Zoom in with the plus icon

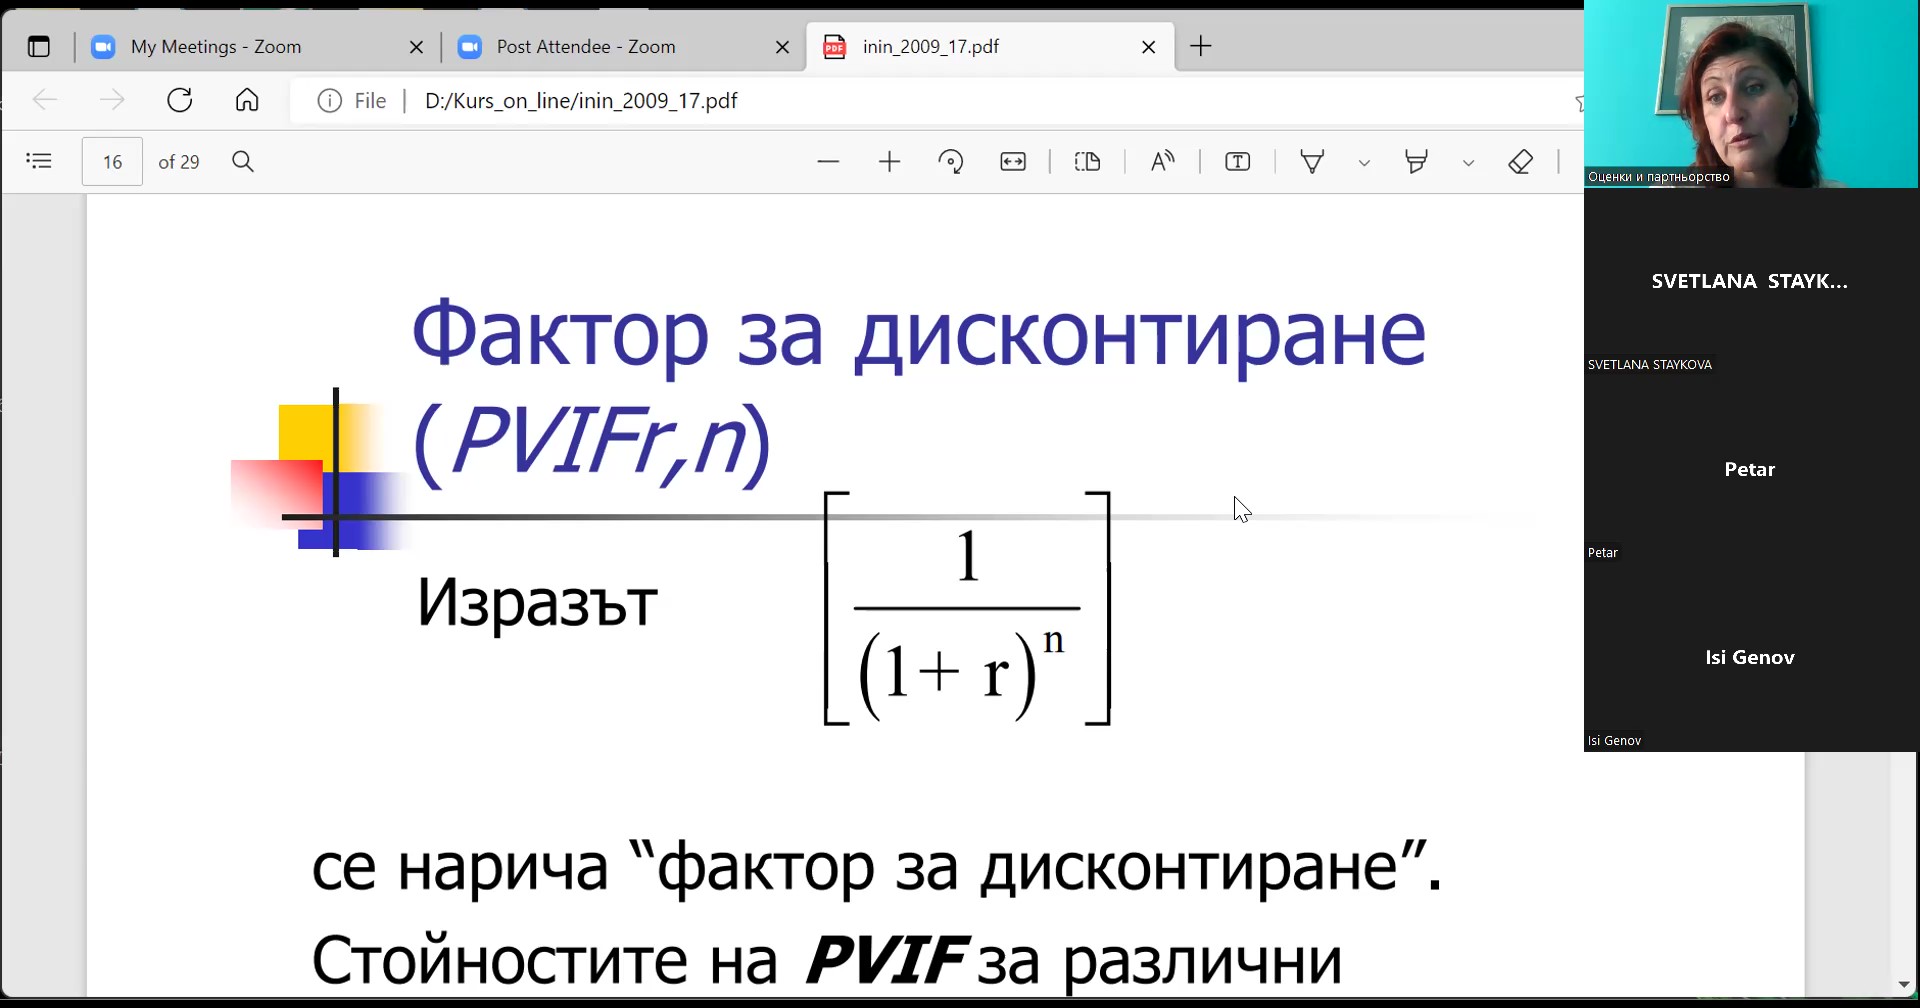[889, 162]
